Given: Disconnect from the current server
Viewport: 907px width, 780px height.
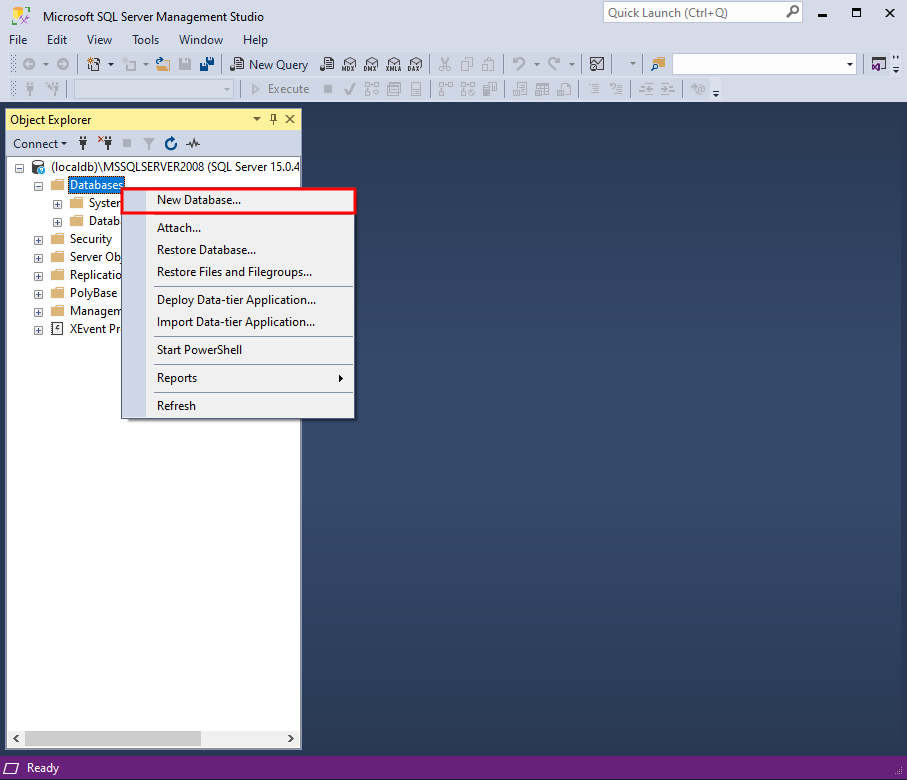Looking at the screenshot, I should click(x=104, y=143).
